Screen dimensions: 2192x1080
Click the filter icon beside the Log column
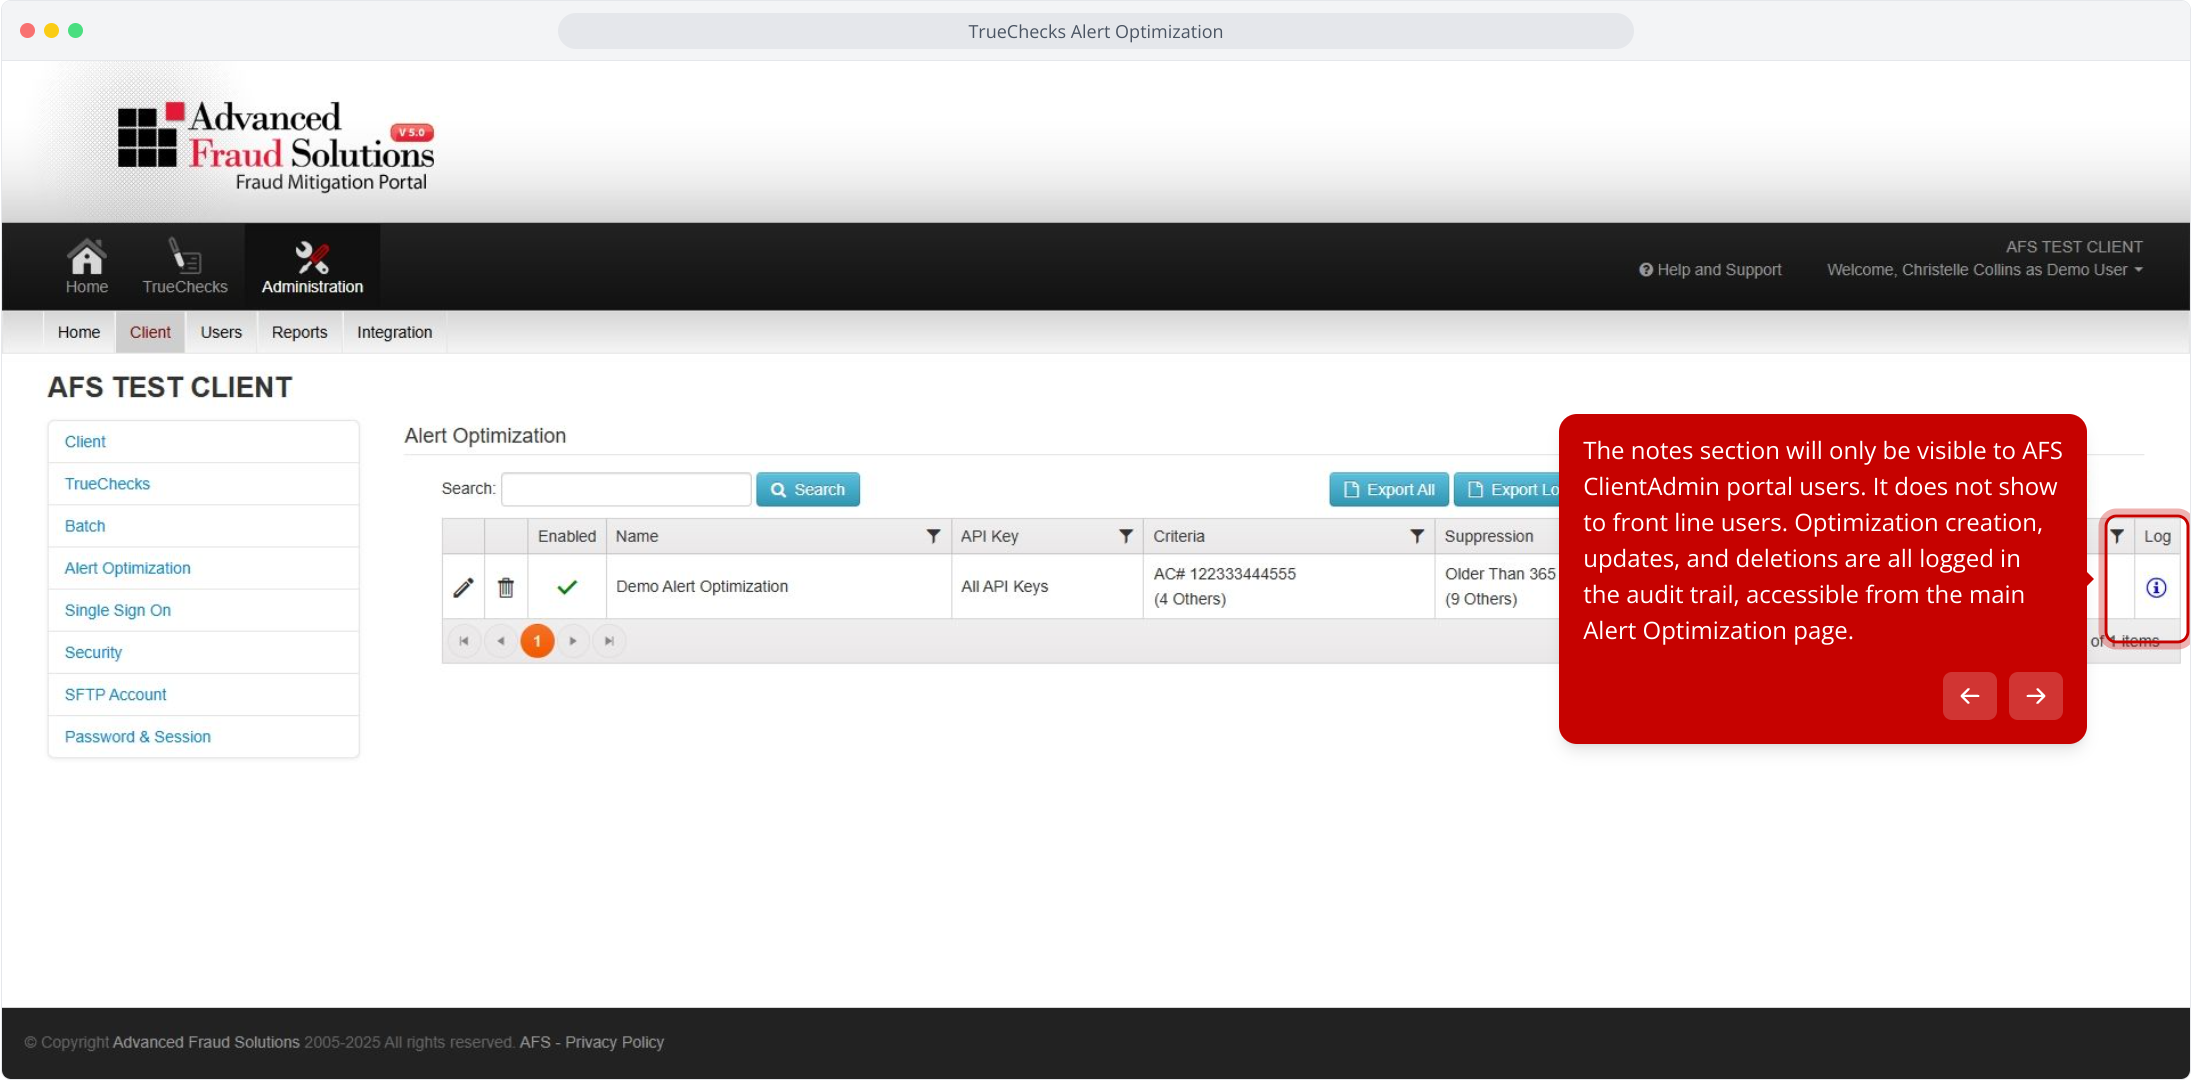coord(2117,536)
